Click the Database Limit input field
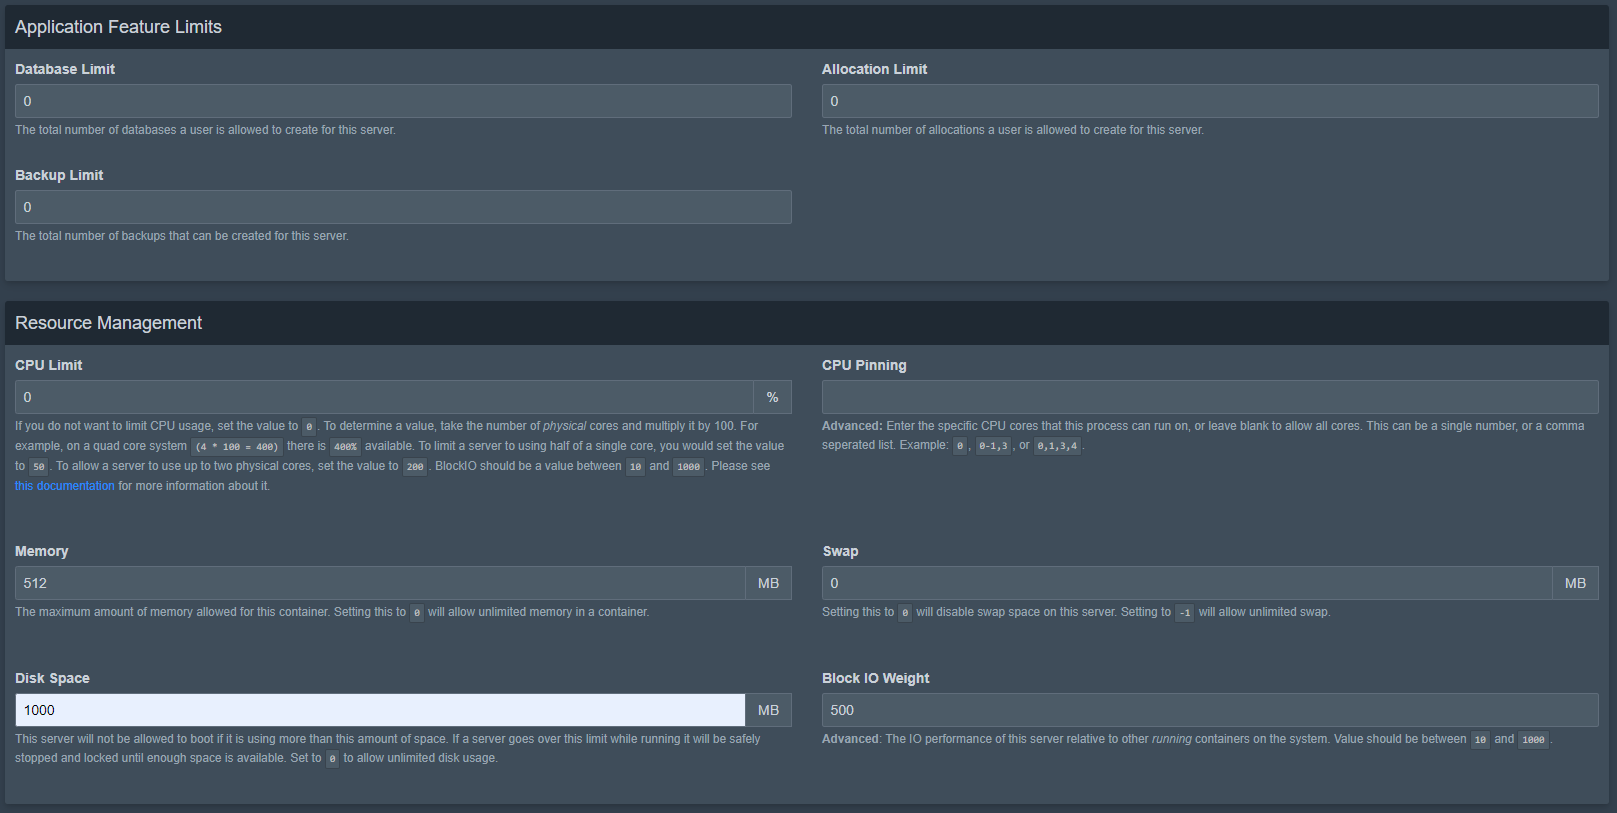The height and width of the screenshot is (813, 1617). [403, 101]
